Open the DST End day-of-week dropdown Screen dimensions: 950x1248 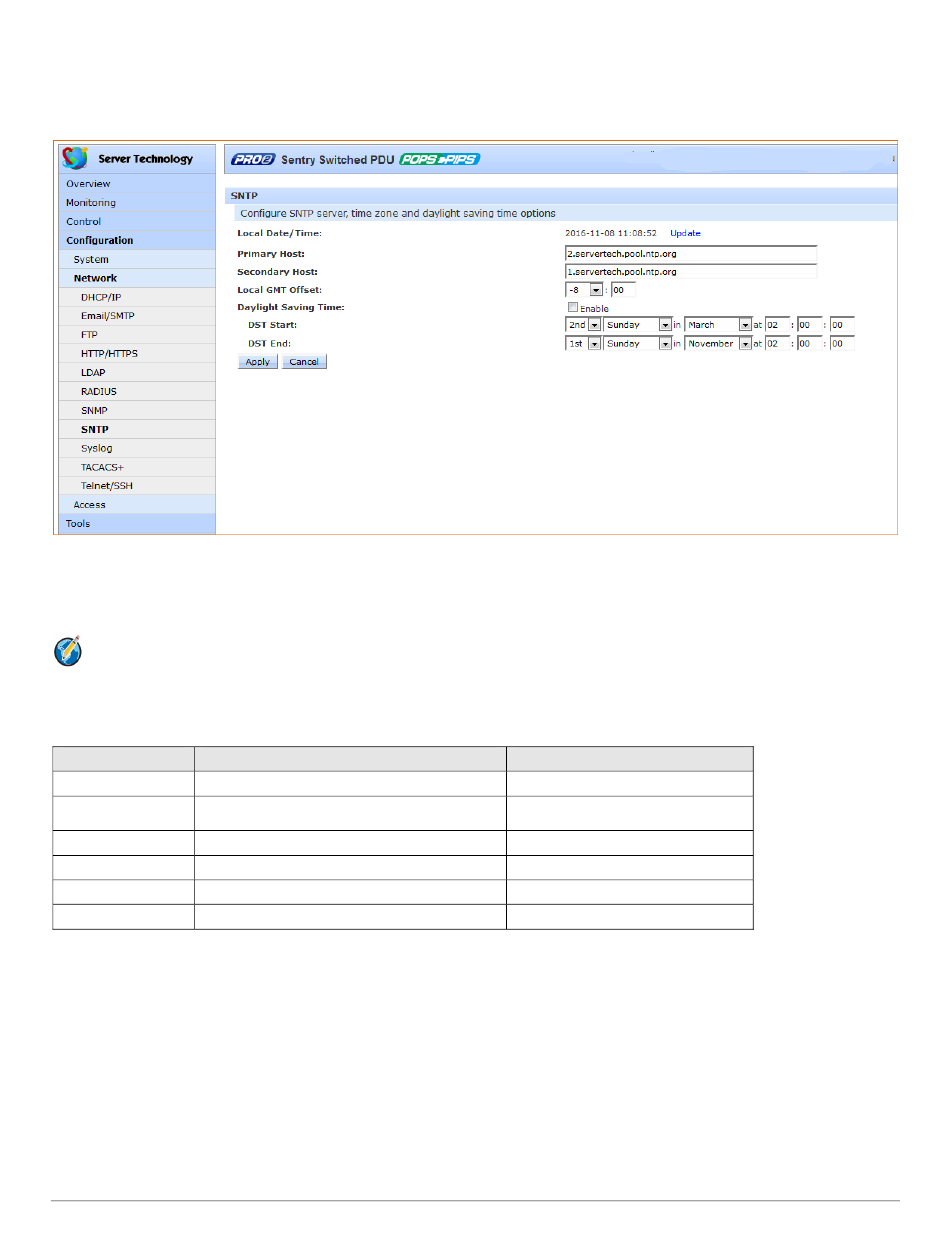665,344
